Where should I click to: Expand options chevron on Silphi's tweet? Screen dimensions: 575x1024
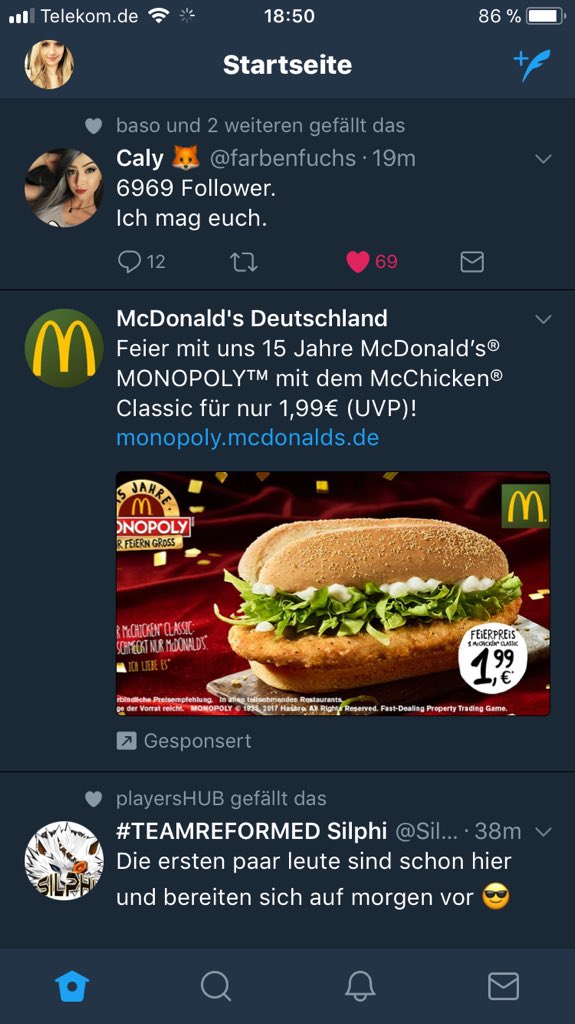(543, 831)
